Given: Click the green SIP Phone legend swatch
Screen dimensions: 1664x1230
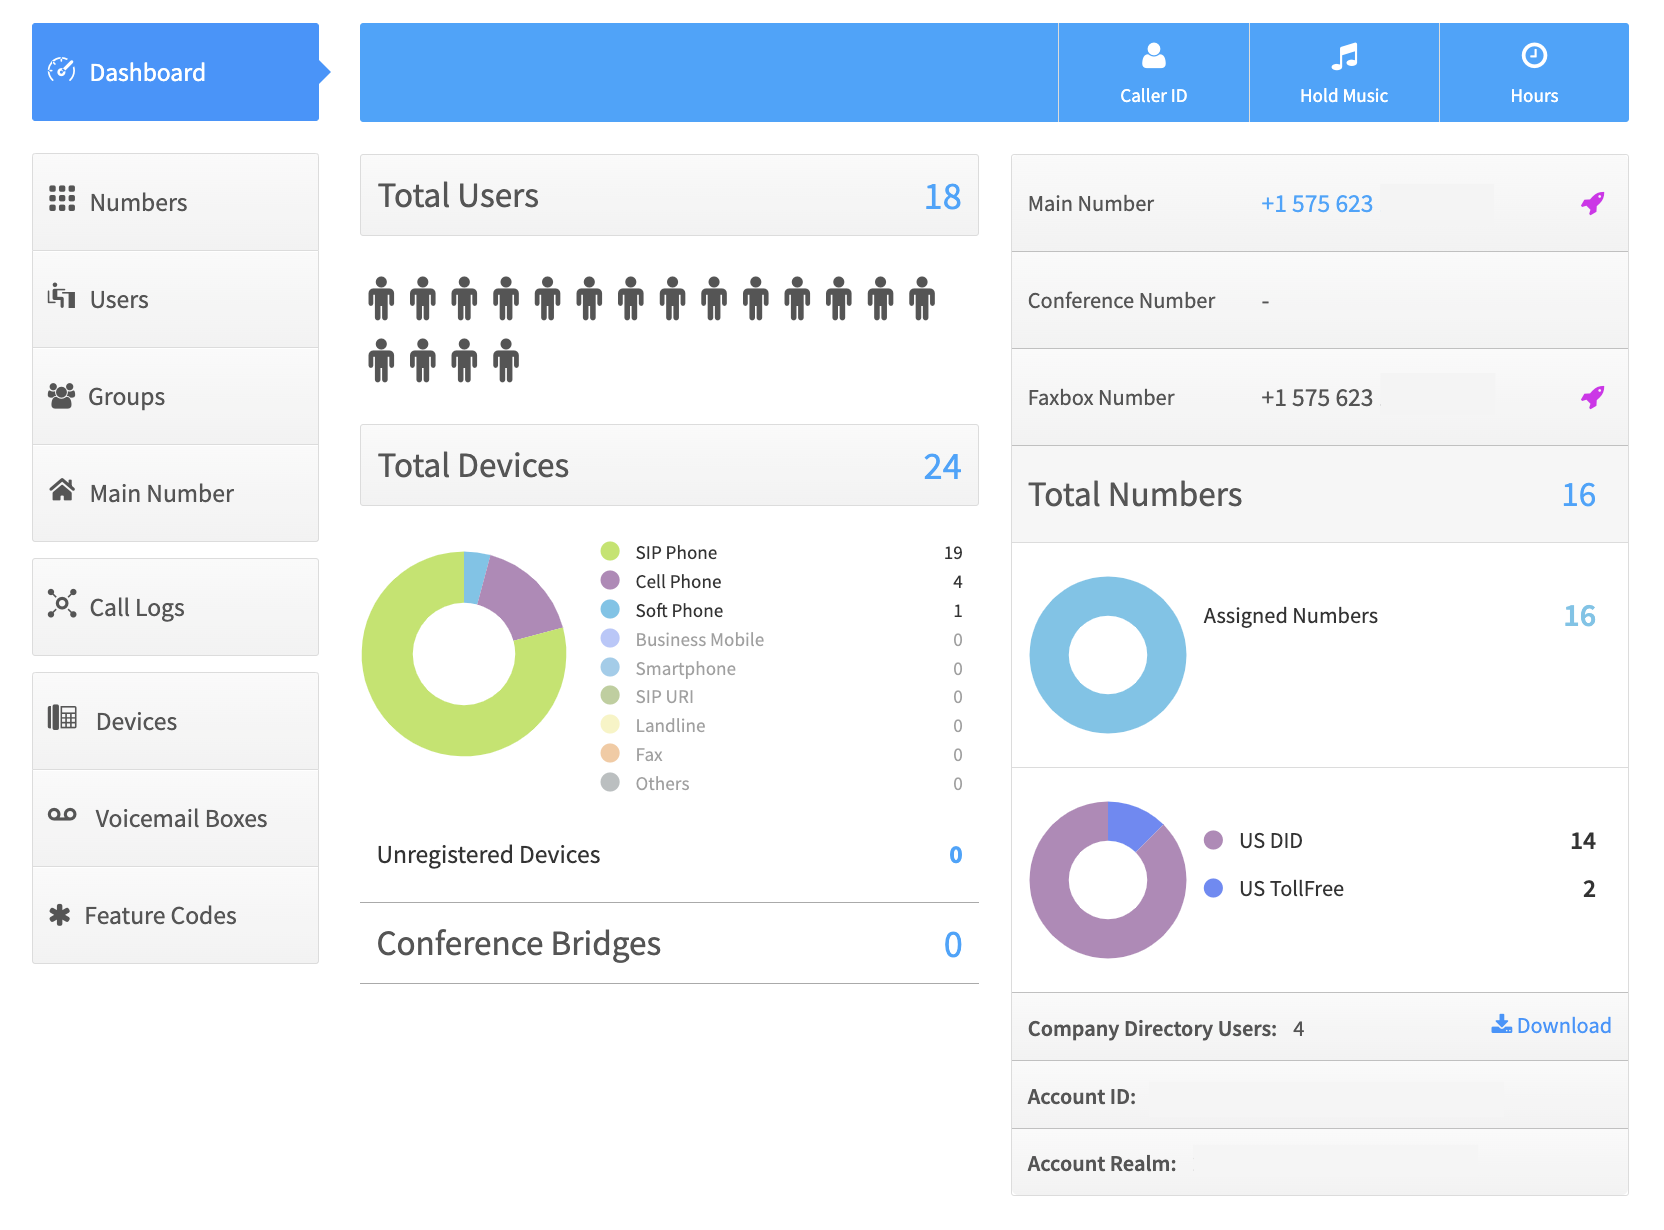Looking at the screenshot, I should click(x=610, y=551).
